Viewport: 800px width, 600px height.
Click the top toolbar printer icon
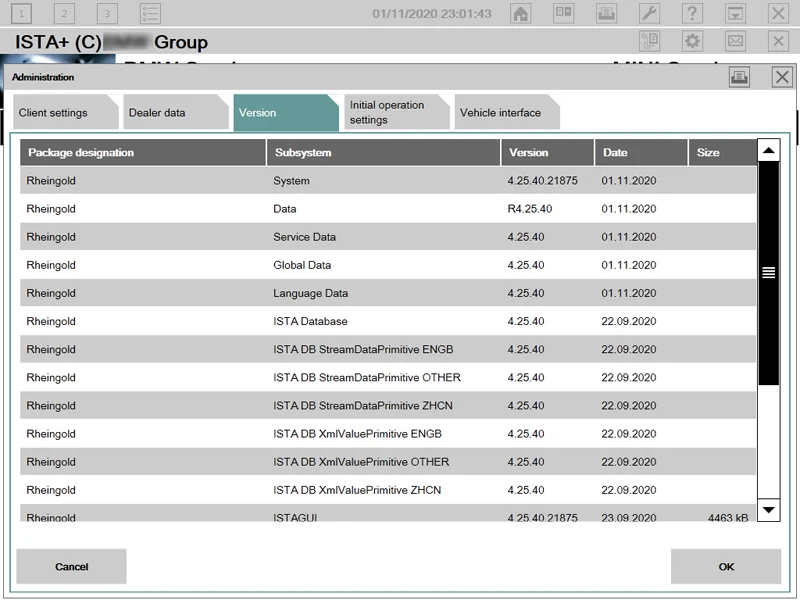point(606,13)
